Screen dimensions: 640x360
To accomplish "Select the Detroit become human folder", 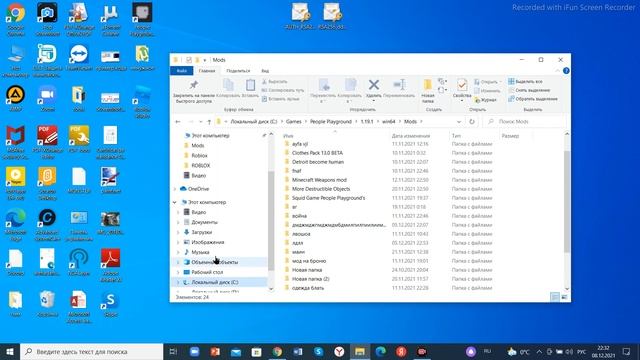I will coord(318,162).
